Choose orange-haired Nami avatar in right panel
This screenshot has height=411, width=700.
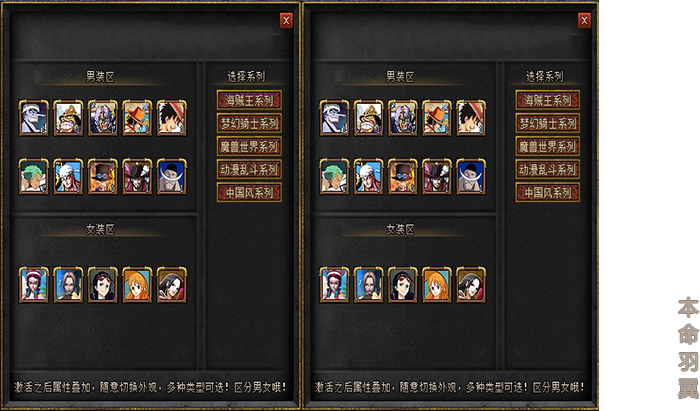[437, 285]
